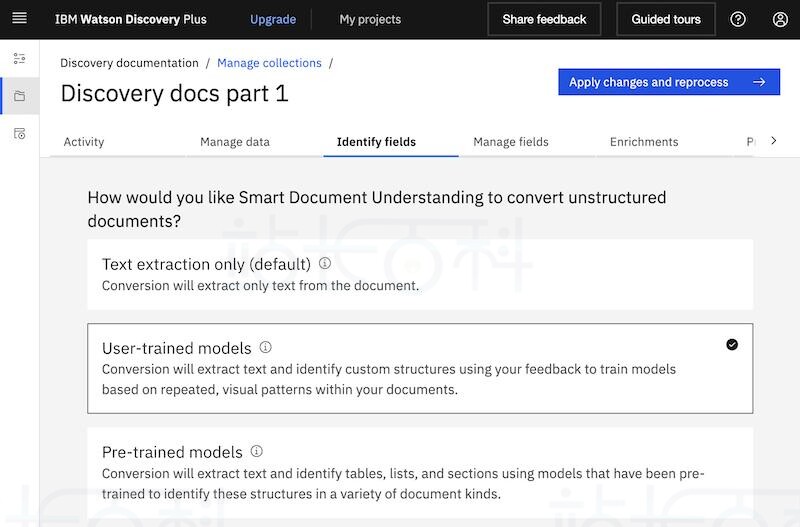Screen dimensions: 800x527
Task: Select the User-trained models option card
Action: [420, 368]
